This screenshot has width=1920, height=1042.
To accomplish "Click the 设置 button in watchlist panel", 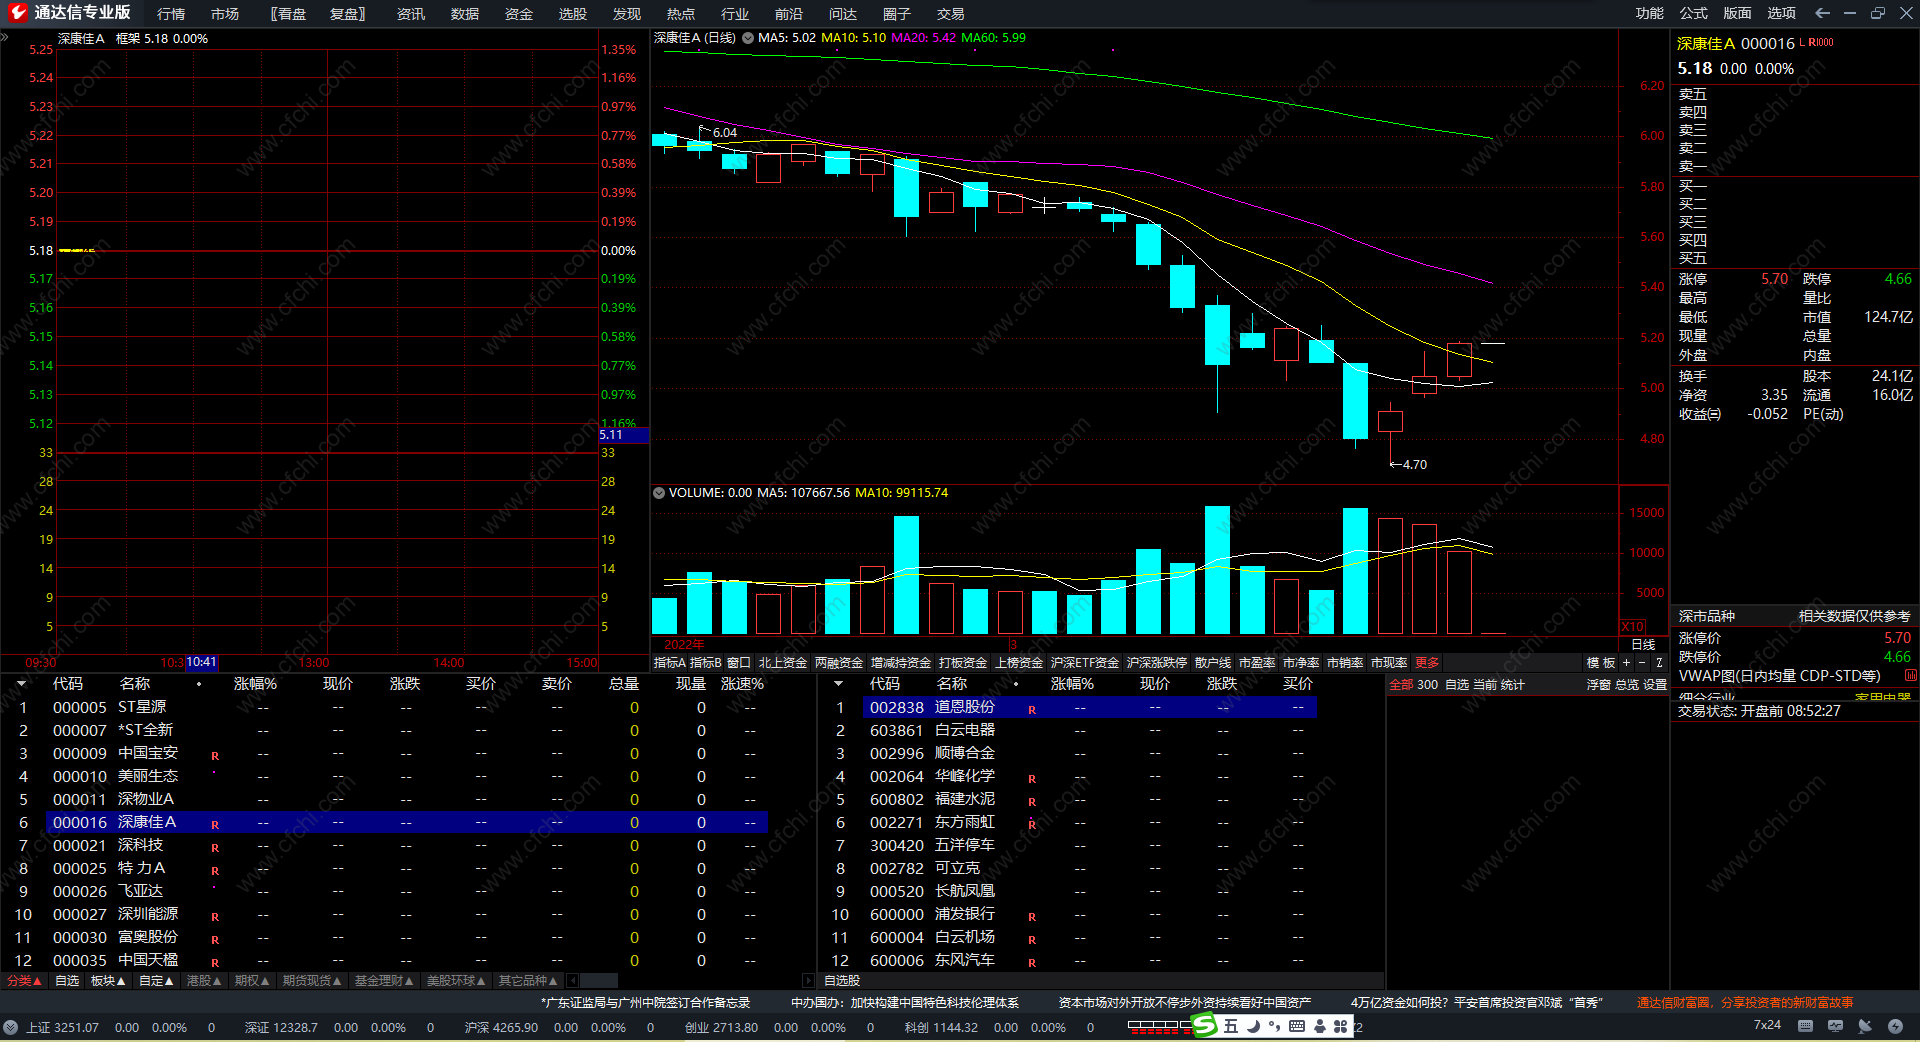I will (1655, 685).
